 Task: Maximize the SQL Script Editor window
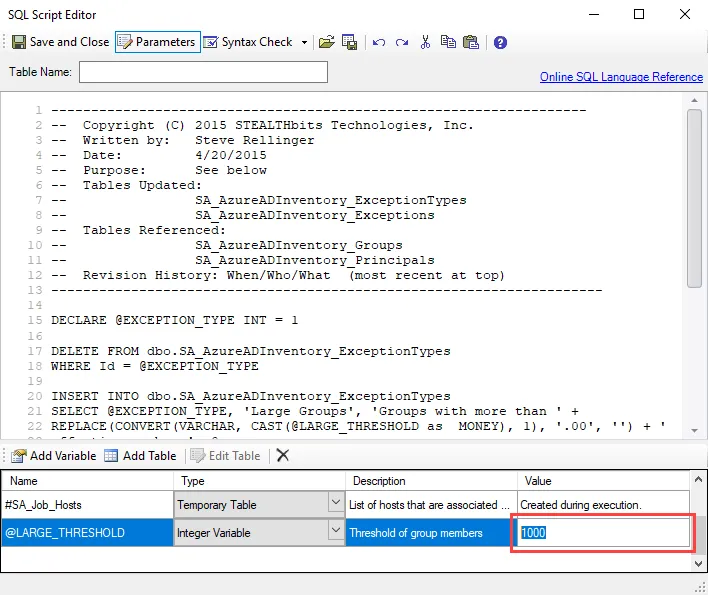(x=639, y=14)
